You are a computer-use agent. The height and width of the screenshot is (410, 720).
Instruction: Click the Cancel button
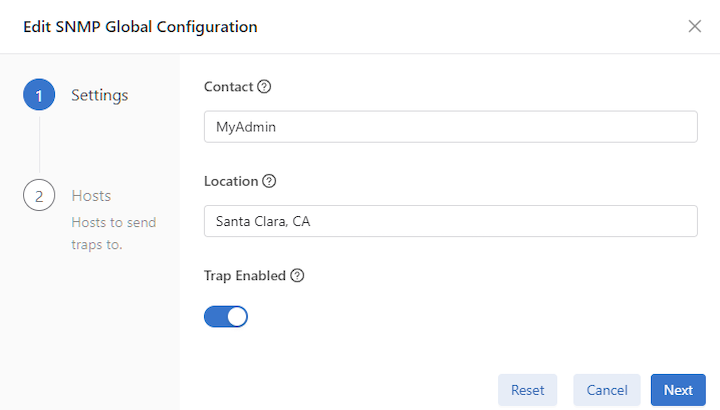click(x=607, y=390)
